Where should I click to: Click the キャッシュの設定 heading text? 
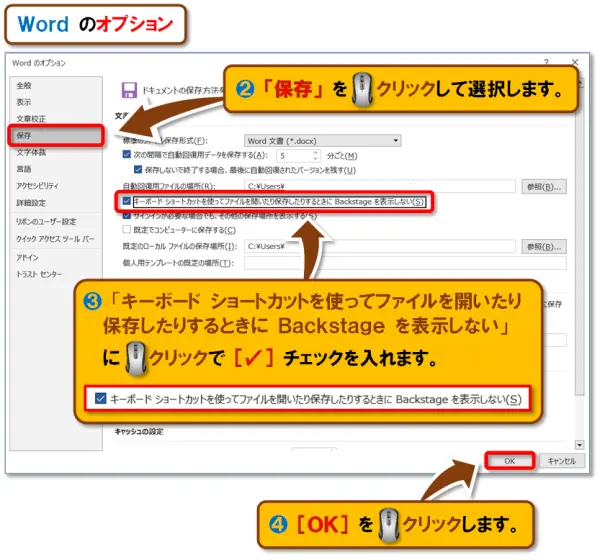coord(139,431)
